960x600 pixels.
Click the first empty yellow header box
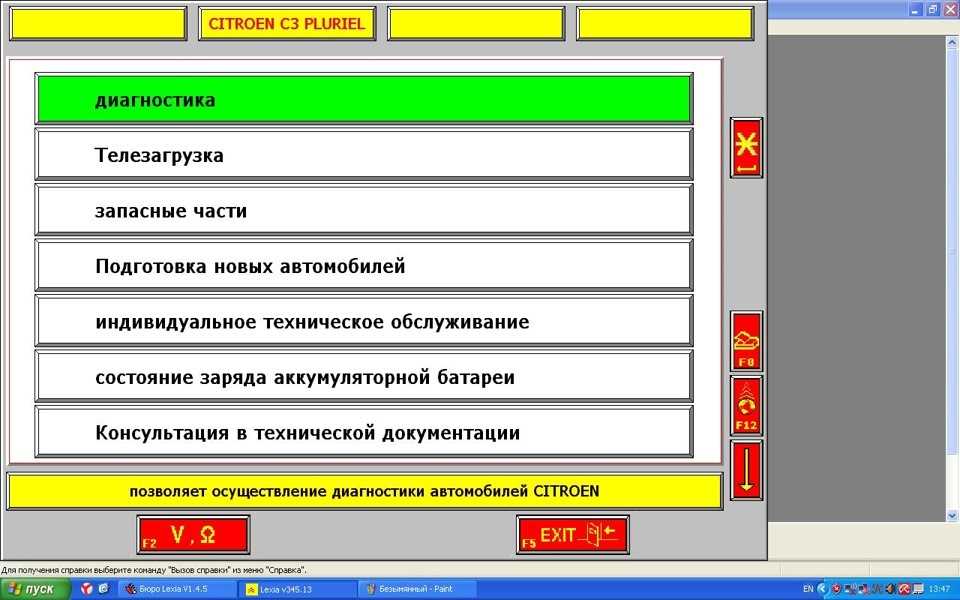98,24
